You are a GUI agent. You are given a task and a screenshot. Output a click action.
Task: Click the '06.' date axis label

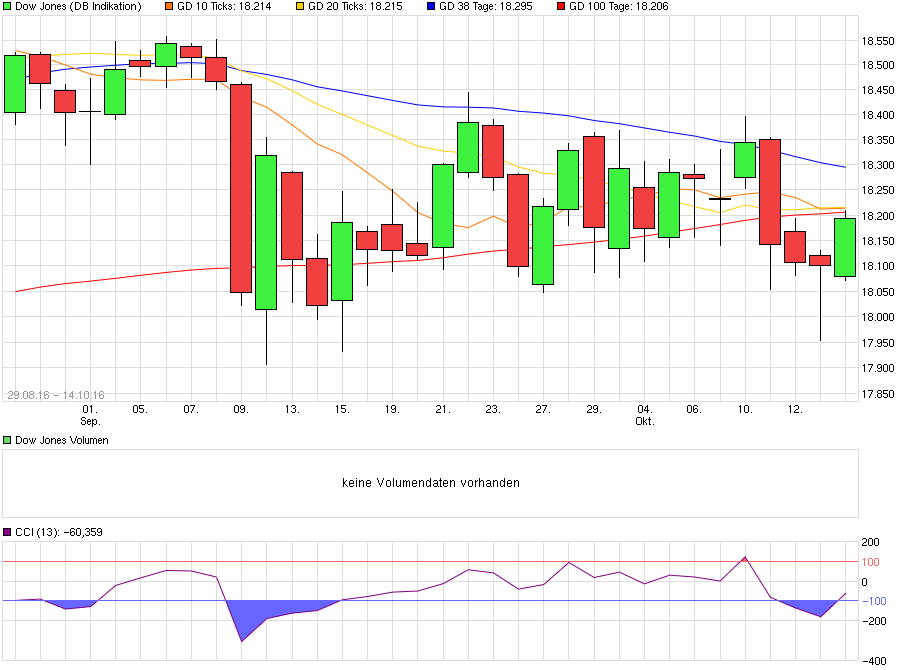coord(694,409)
